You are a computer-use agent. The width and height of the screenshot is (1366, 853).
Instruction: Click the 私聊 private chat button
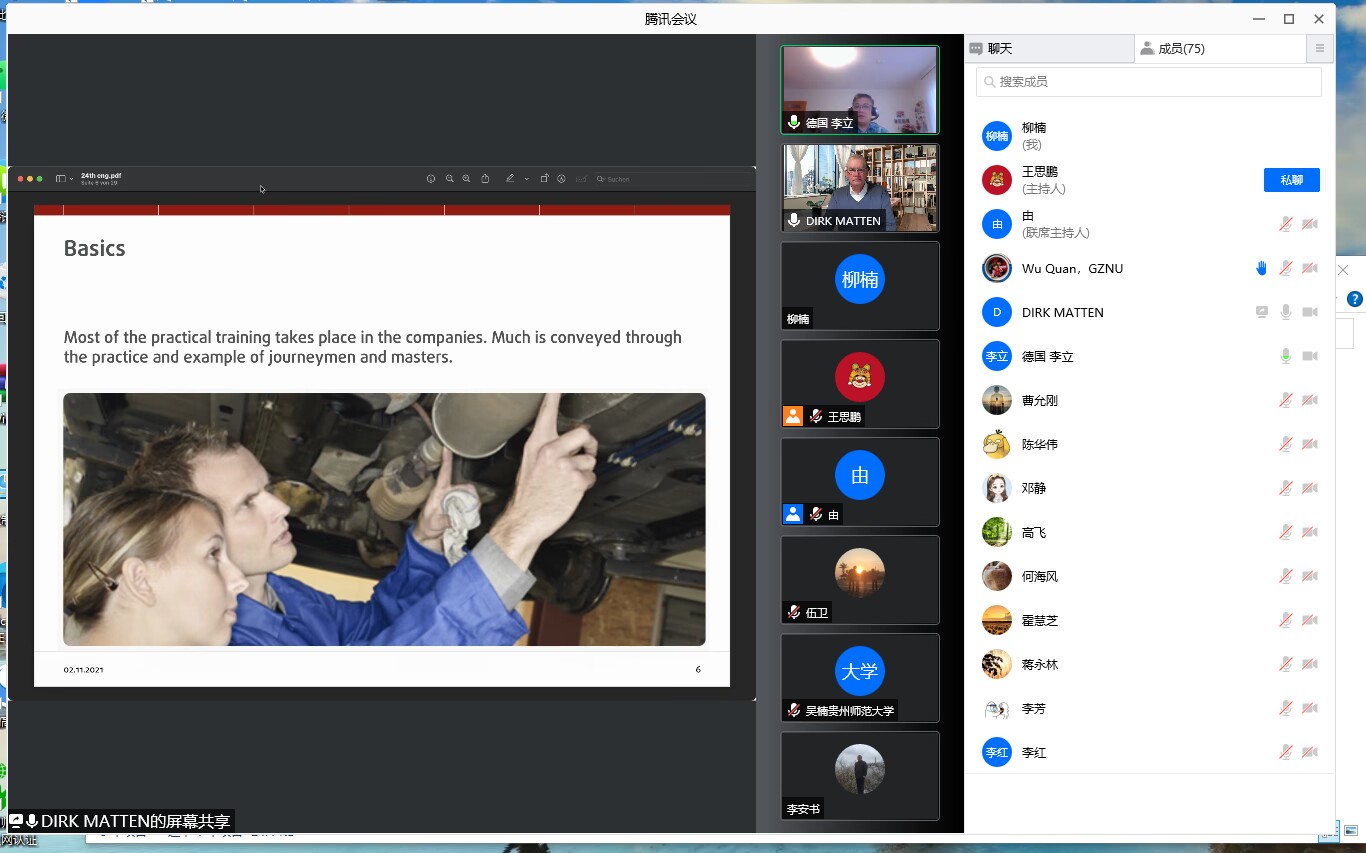pos(1291,180)
